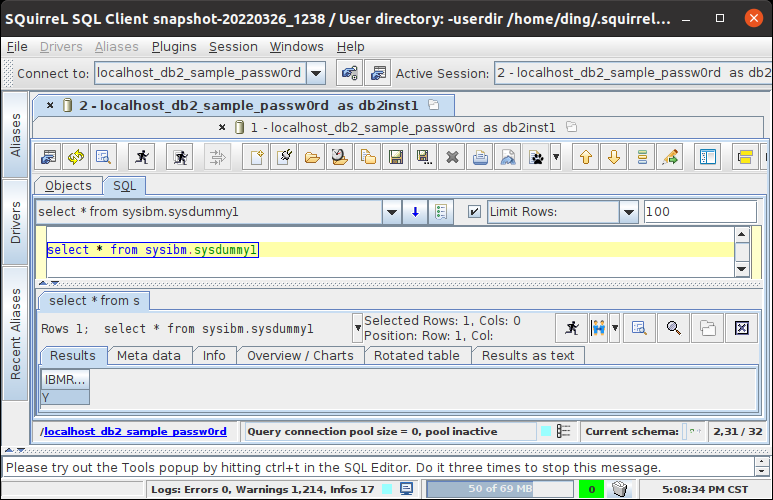The width and height of the screenshot is (773, 500).
Task: Click the Y cell in the results table
Action: pyautogui.click(x=65, y=397)
